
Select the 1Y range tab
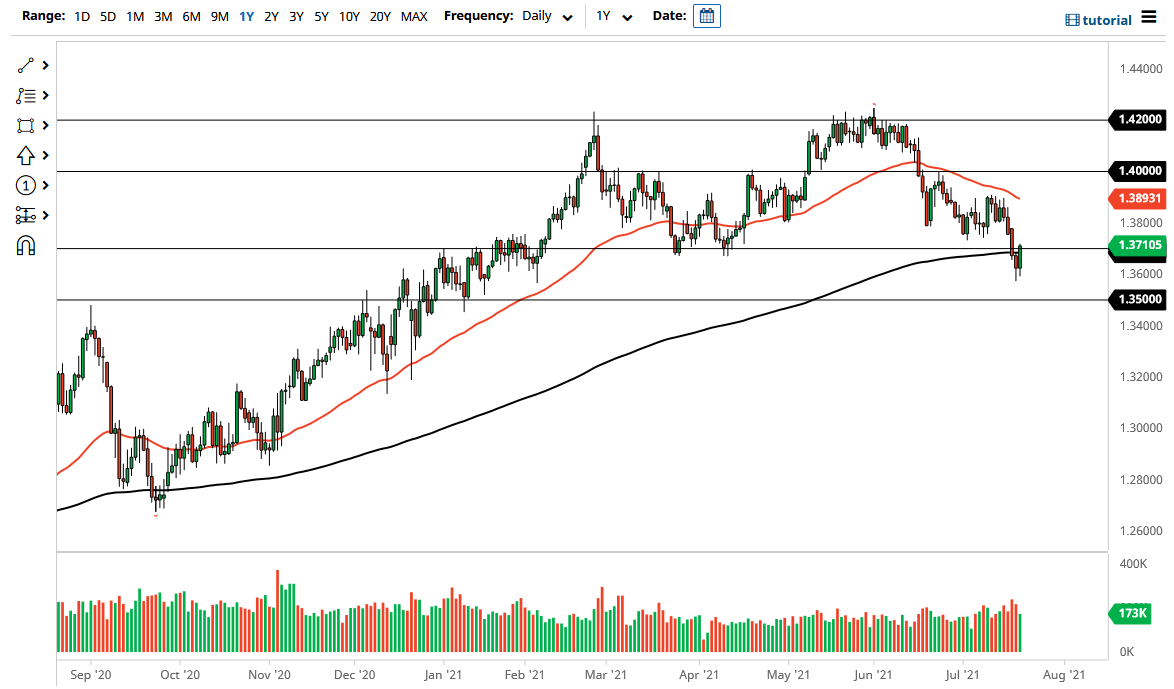[x=246, y=17]
